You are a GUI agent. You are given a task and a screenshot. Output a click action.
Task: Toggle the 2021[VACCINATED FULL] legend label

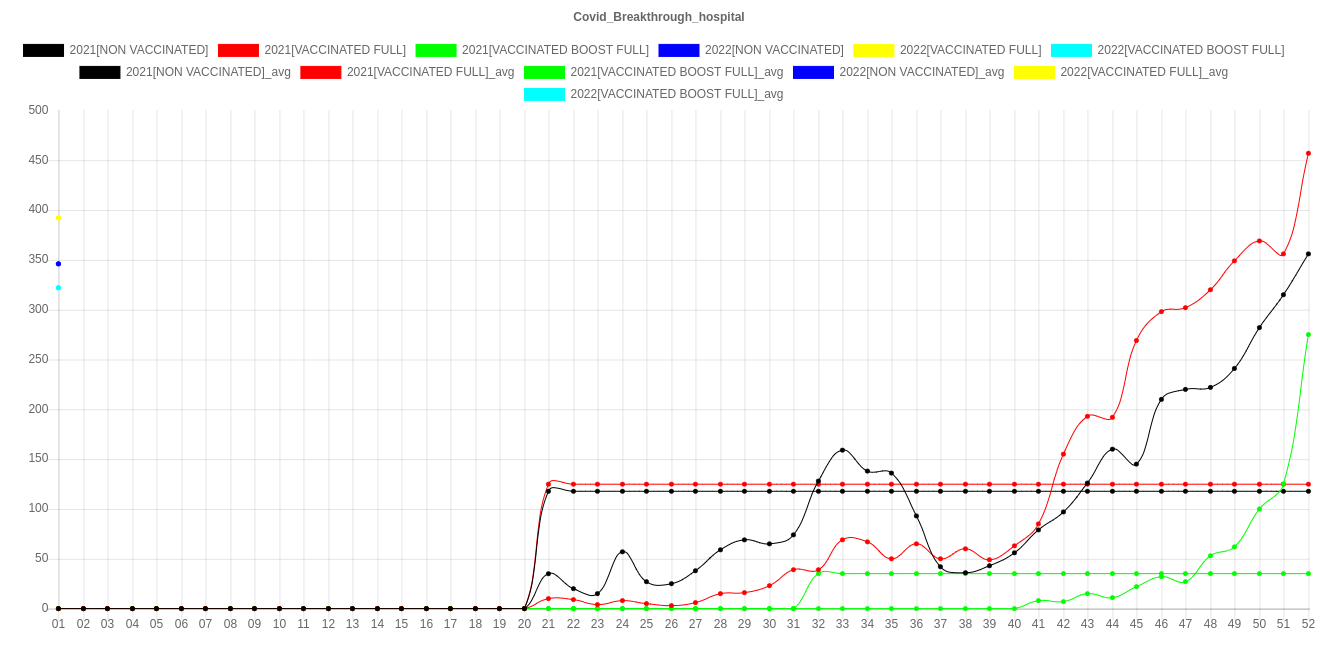pos(334,50)
